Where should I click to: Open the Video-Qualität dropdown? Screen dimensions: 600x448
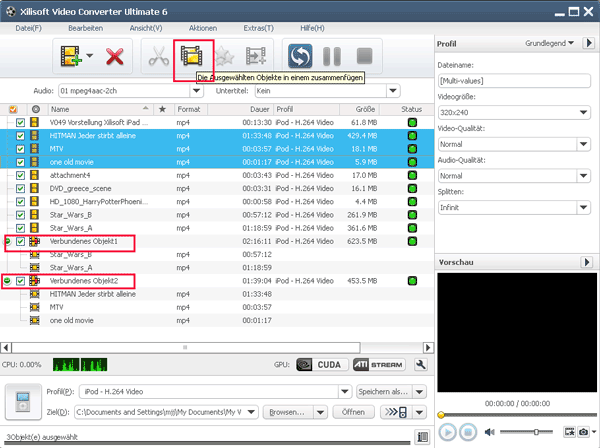point(583,144)
